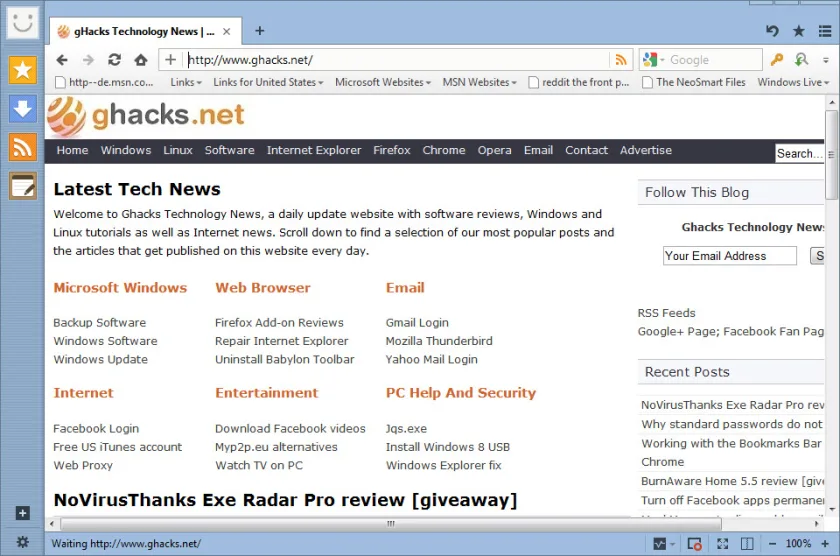Toggle the ad block icon in status bar
This screenshot has width=840, height=556.
(x=694, y=544)
